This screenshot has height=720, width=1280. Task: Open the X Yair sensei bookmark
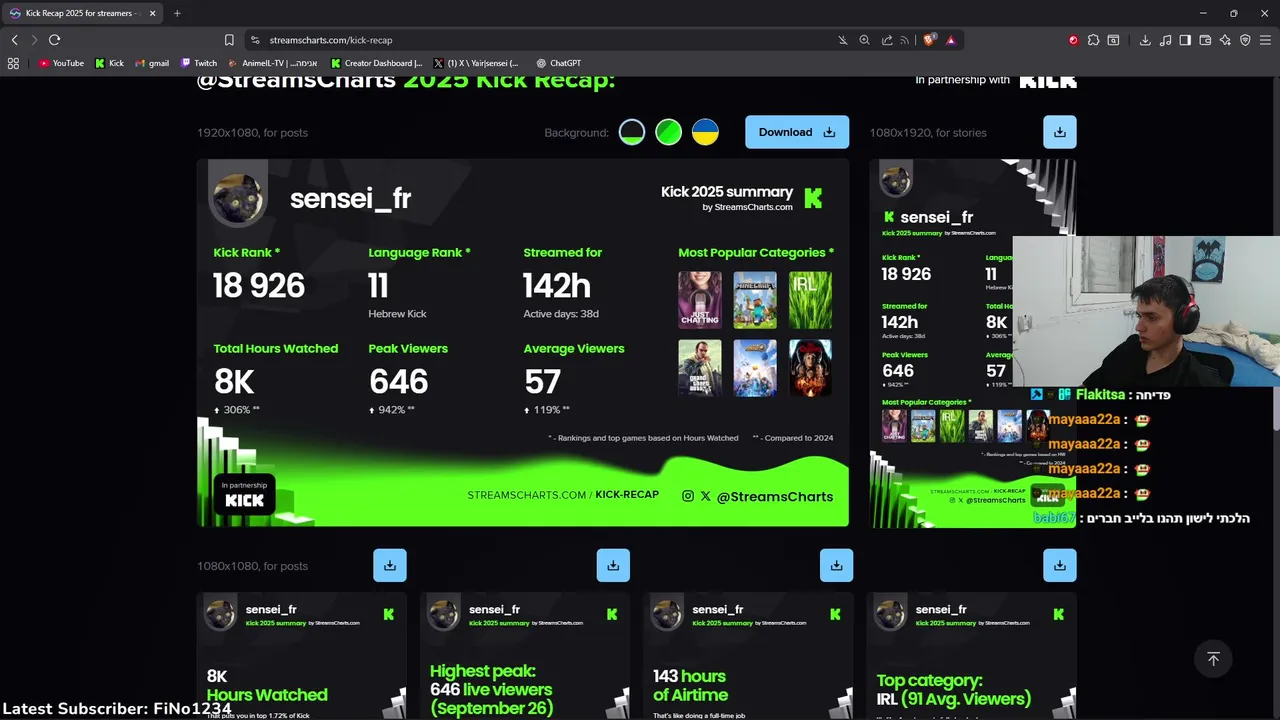pyautogui.click(x=476, y=63)
